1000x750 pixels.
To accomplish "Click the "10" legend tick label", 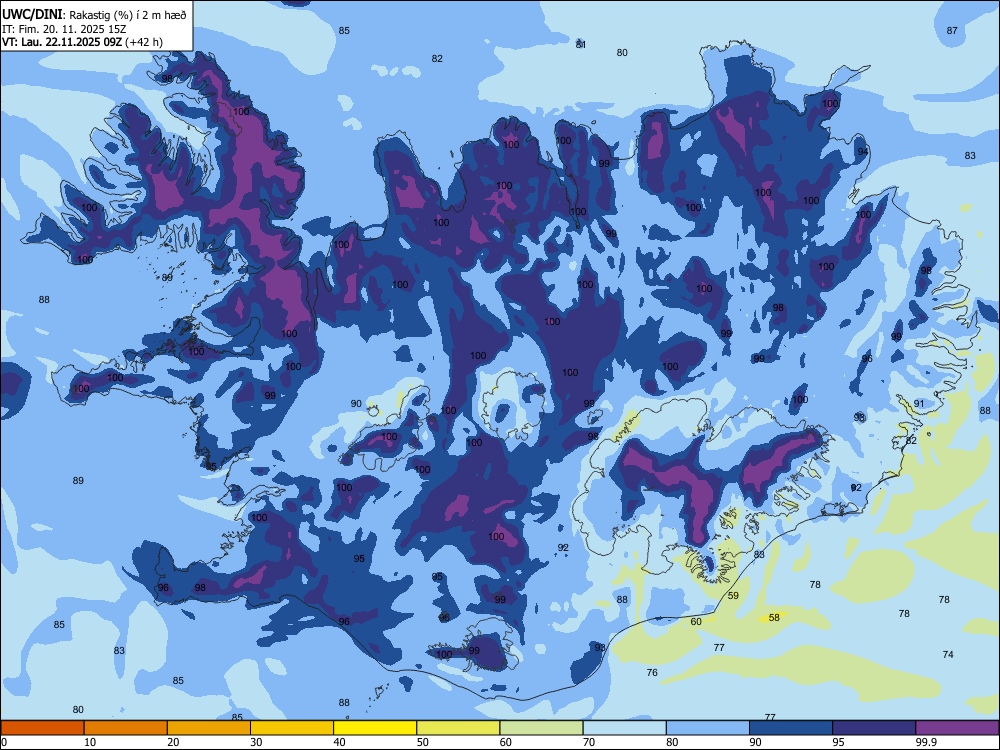I will pyautogui.click(x=90, y=742).
